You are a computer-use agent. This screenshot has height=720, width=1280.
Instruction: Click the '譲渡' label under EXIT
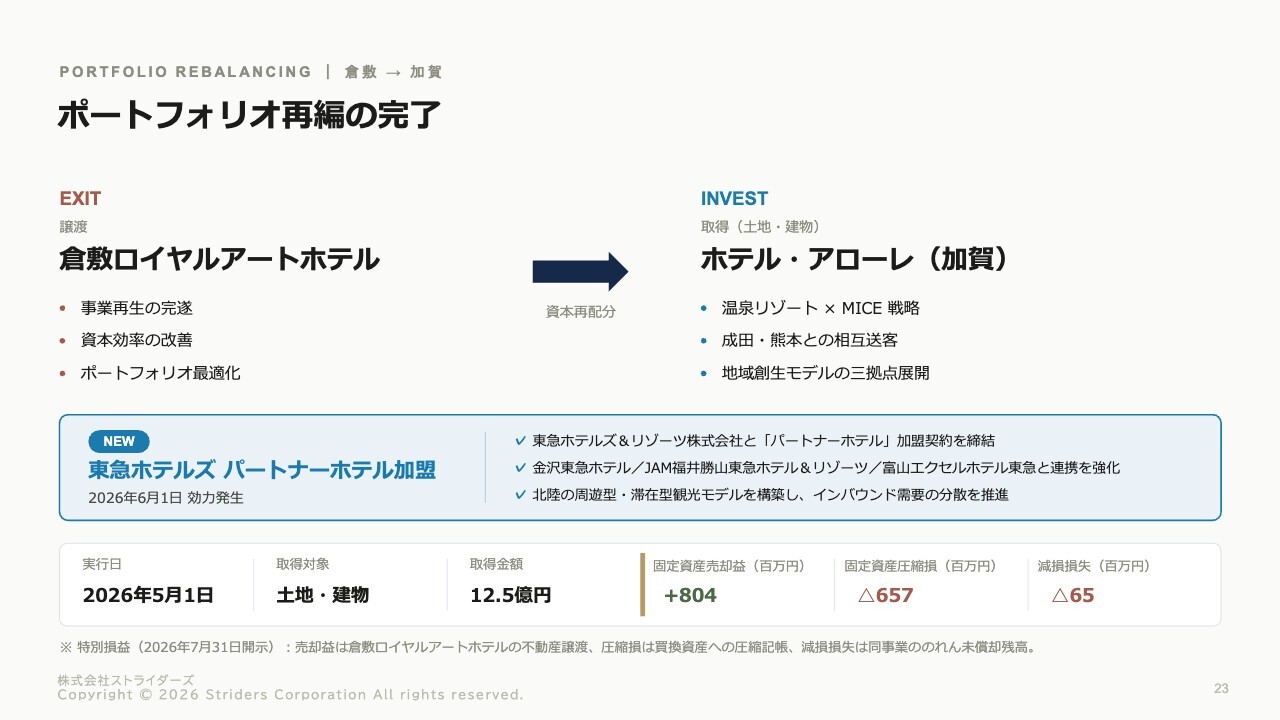(73, 227)
